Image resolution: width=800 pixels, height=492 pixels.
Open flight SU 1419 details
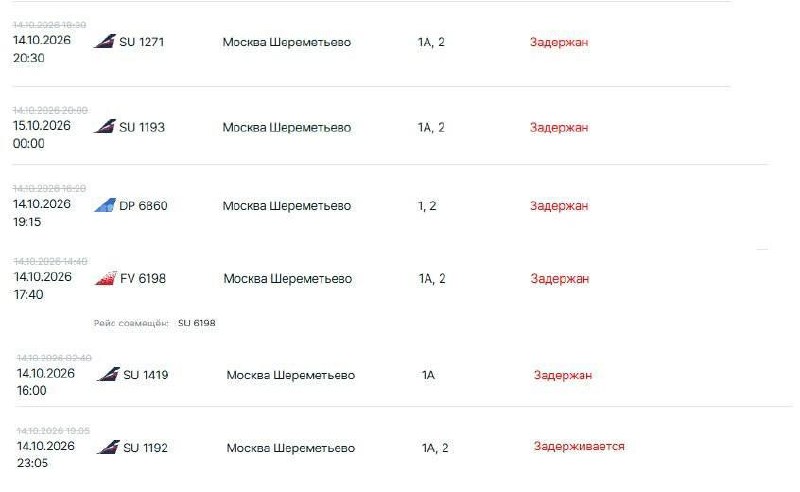[x=145, y=375]
